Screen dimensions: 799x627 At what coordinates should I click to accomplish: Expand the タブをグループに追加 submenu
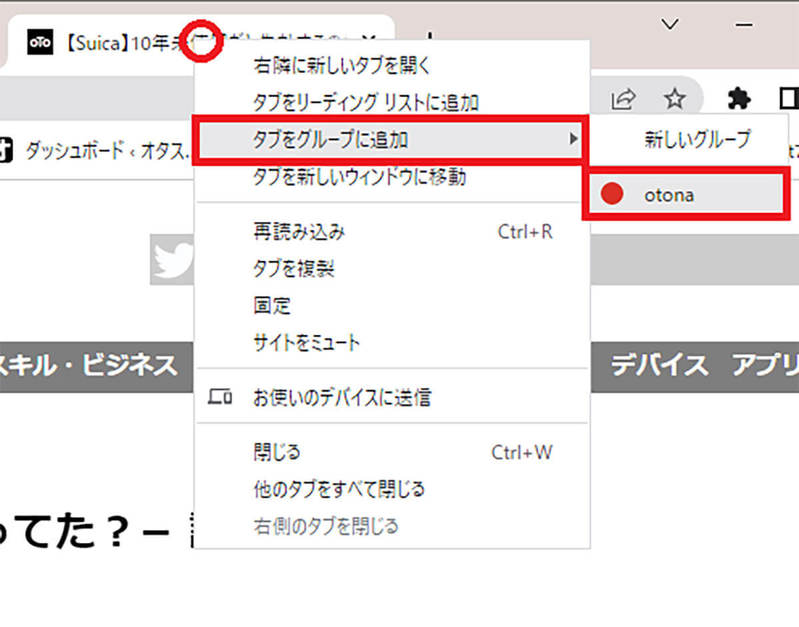(x=390, y=139)
